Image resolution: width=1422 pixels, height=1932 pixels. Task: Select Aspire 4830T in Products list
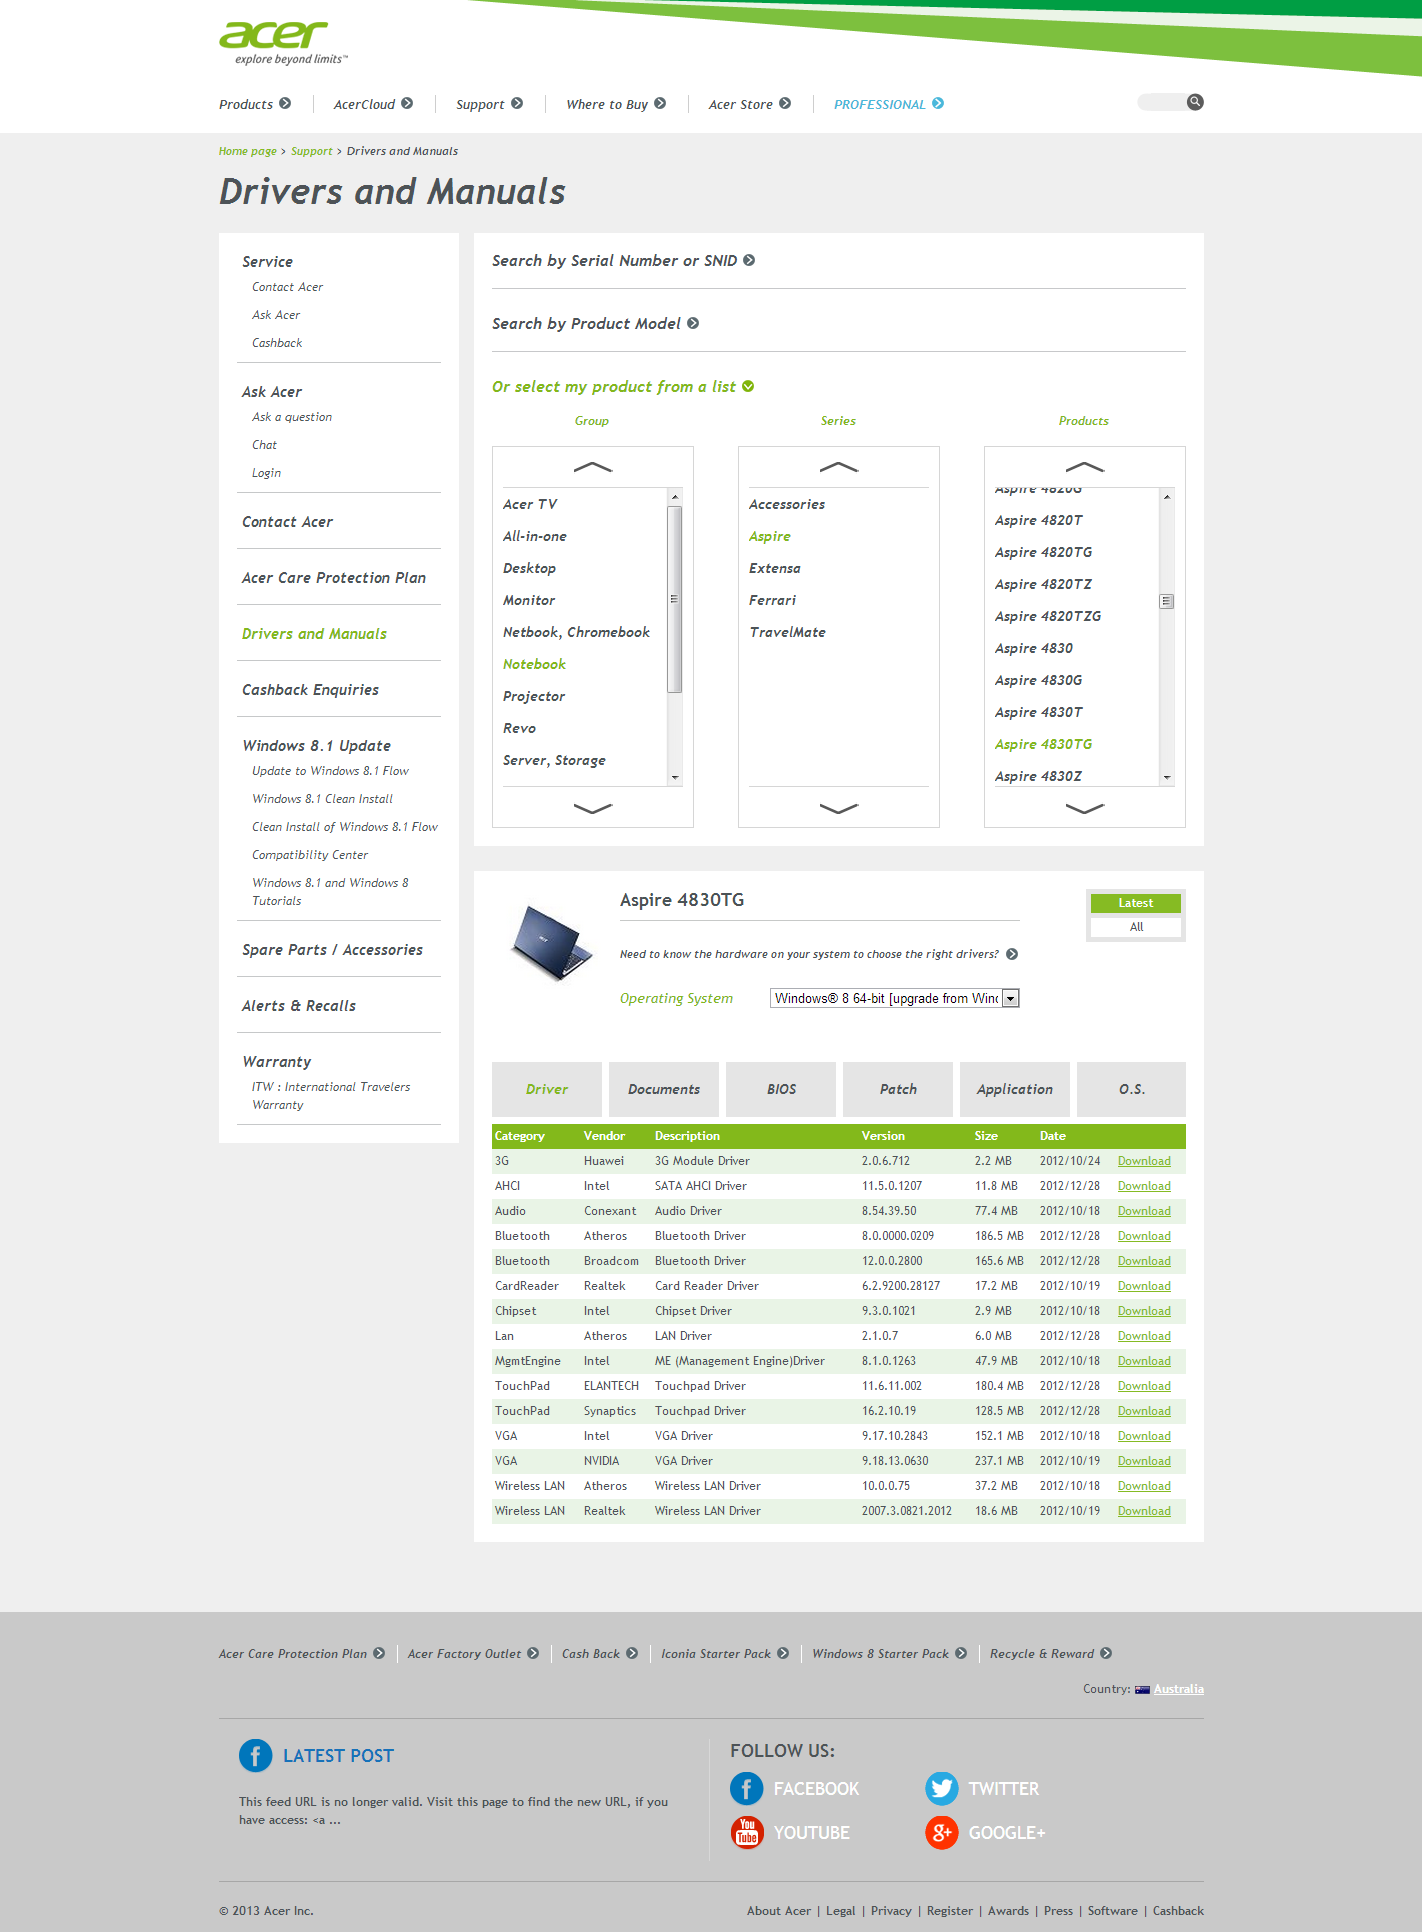pyautogui.click(x=1039, y=712)
